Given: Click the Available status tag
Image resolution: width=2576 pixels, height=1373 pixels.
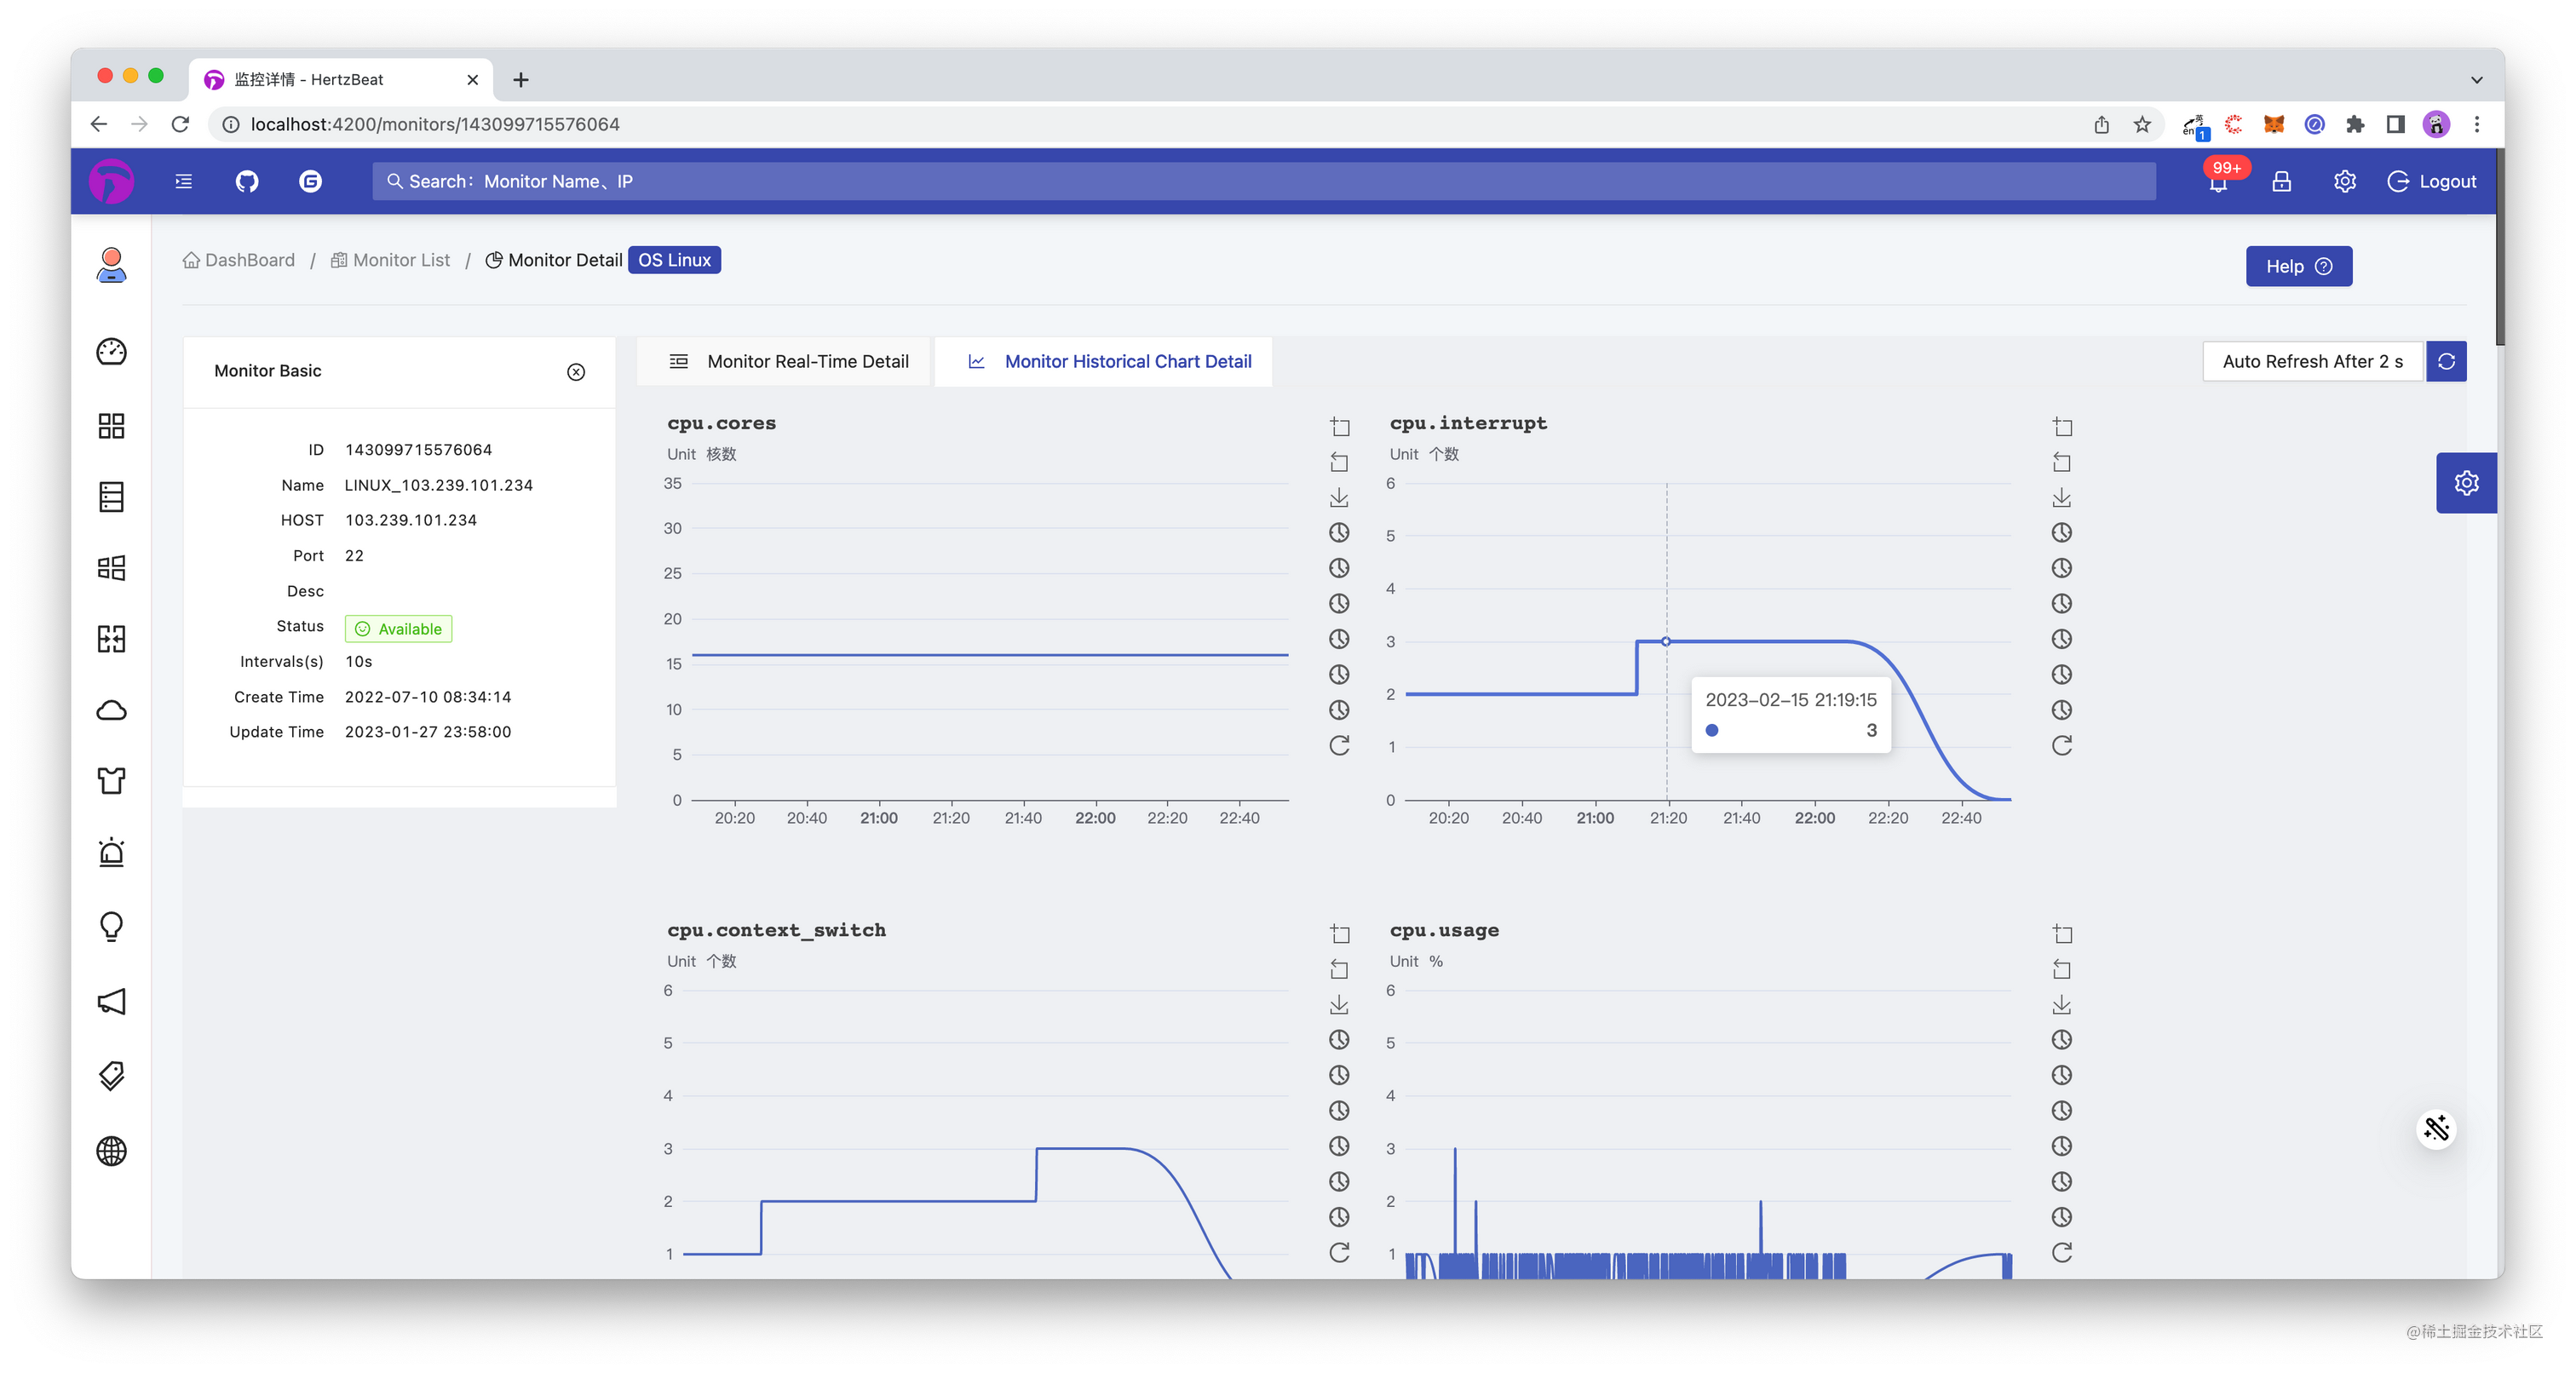Looking at the screenshot, I should [x=398, y=628].
